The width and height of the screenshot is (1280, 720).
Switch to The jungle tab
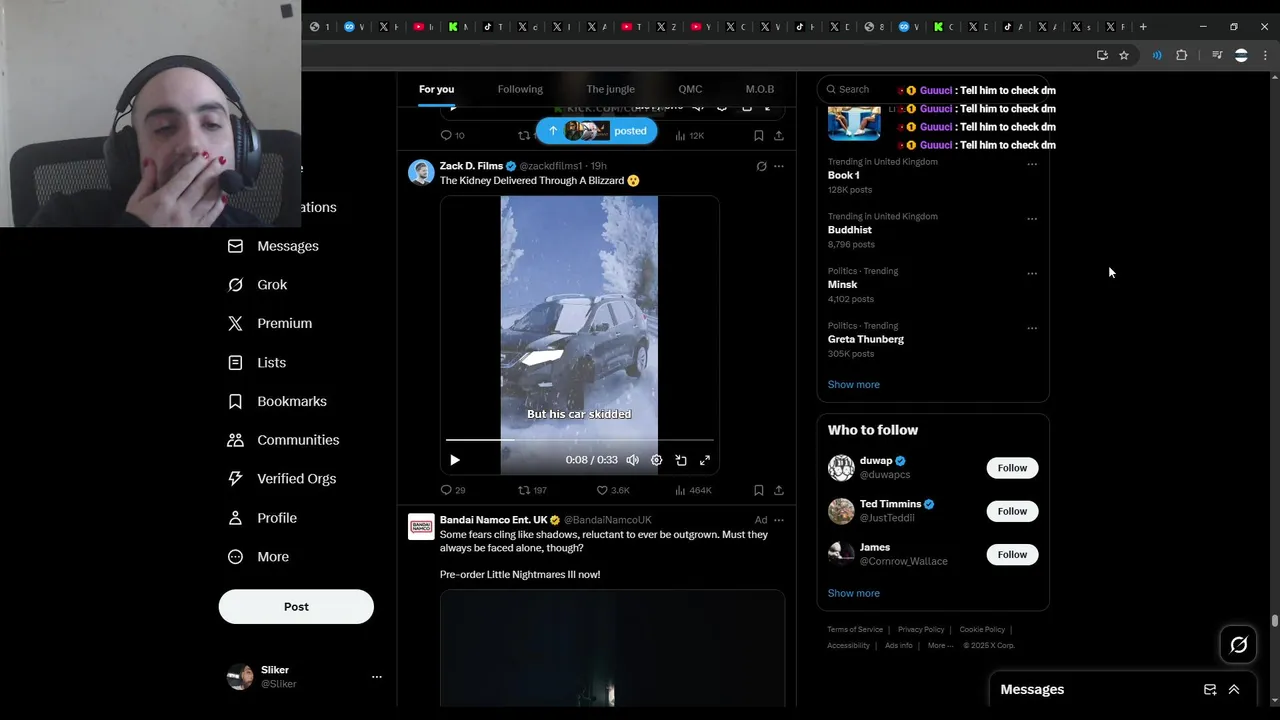610,89
